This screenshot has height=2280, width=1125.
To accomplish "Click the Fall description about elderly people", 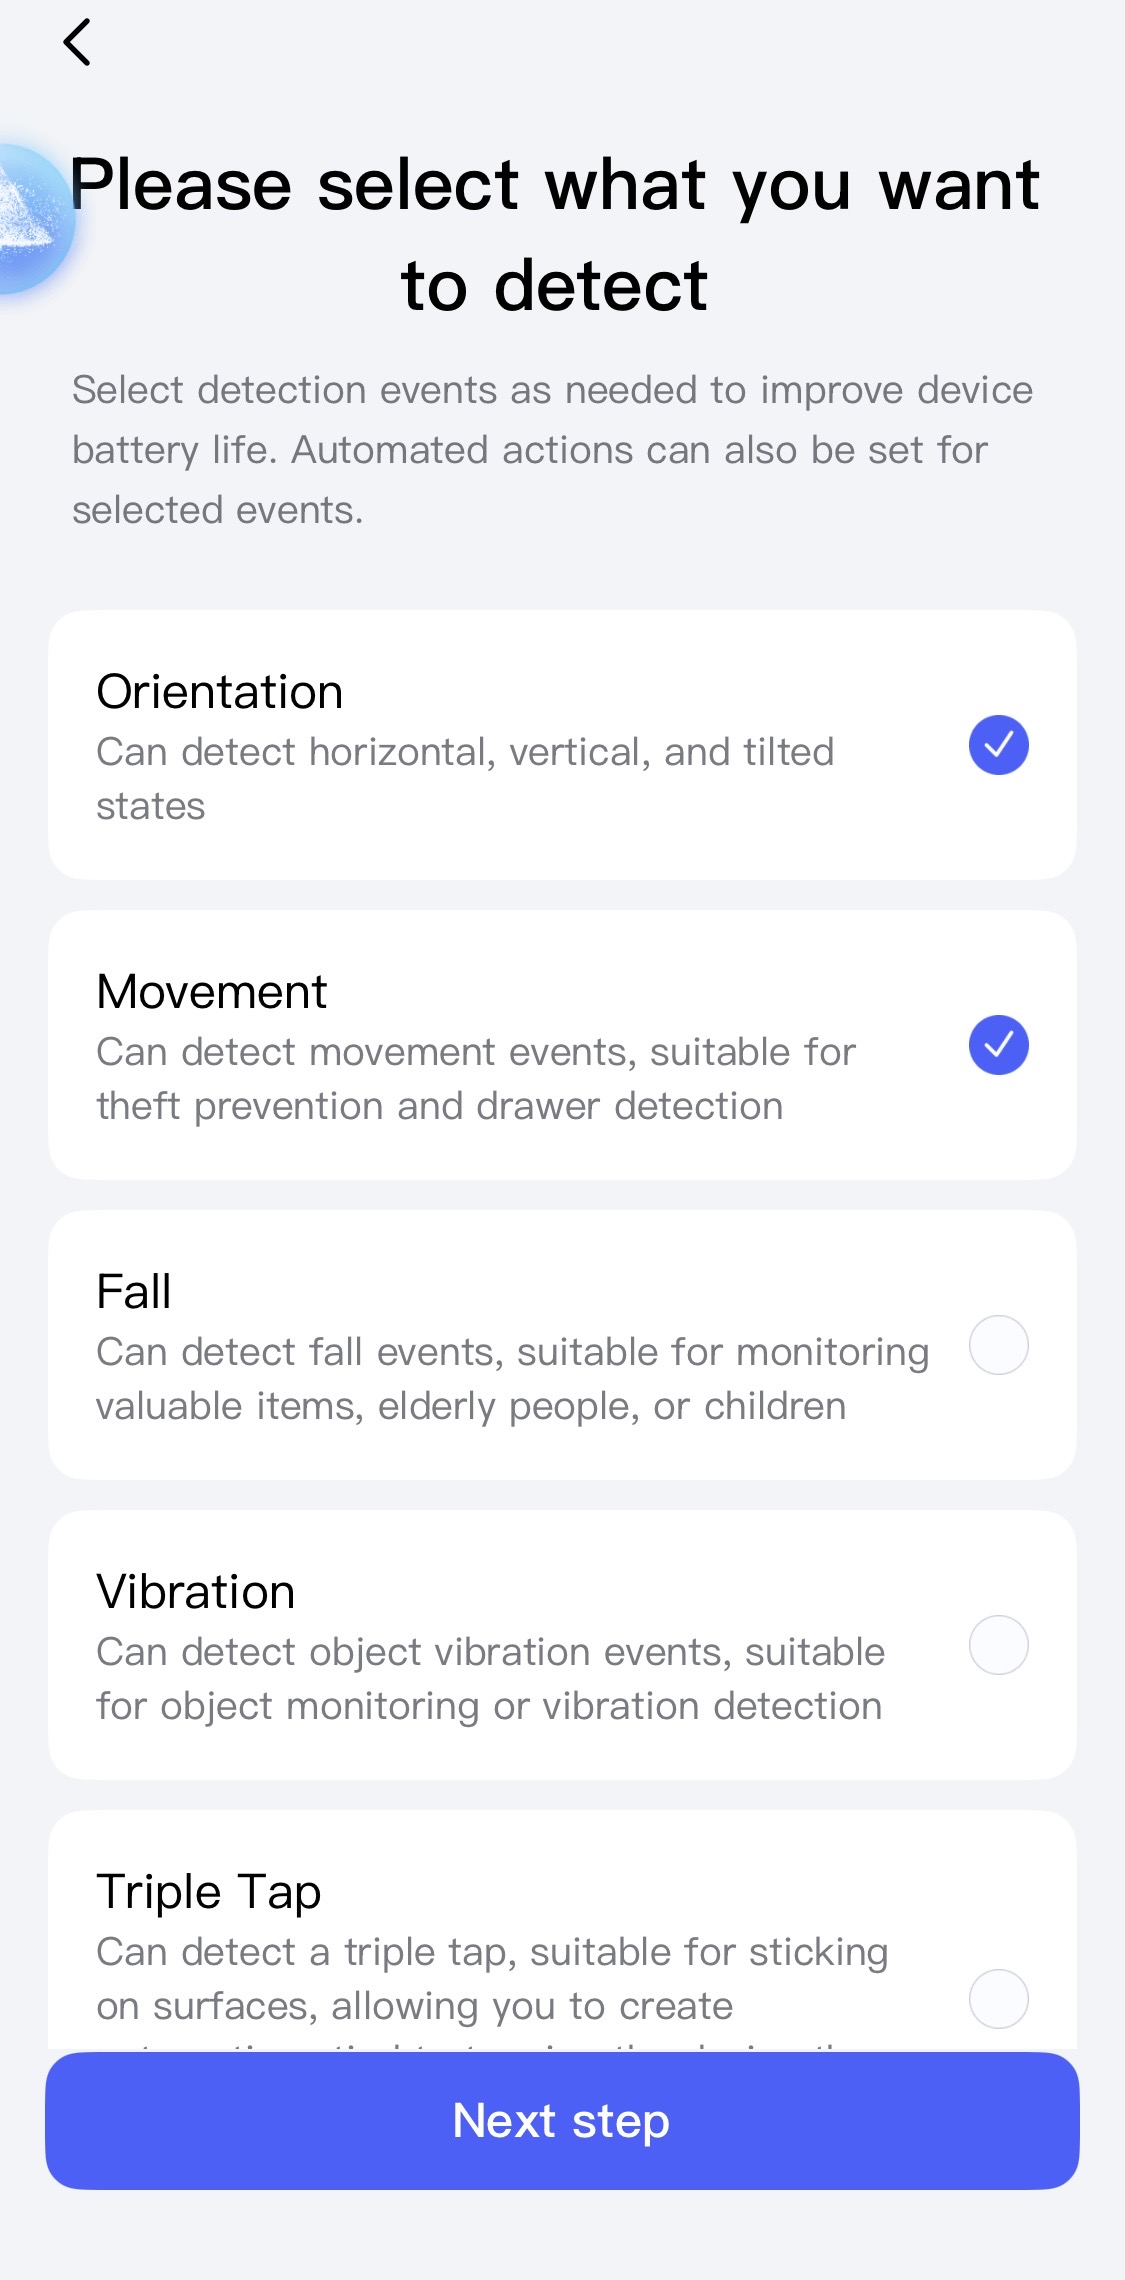I will [x=512, y=1379].
